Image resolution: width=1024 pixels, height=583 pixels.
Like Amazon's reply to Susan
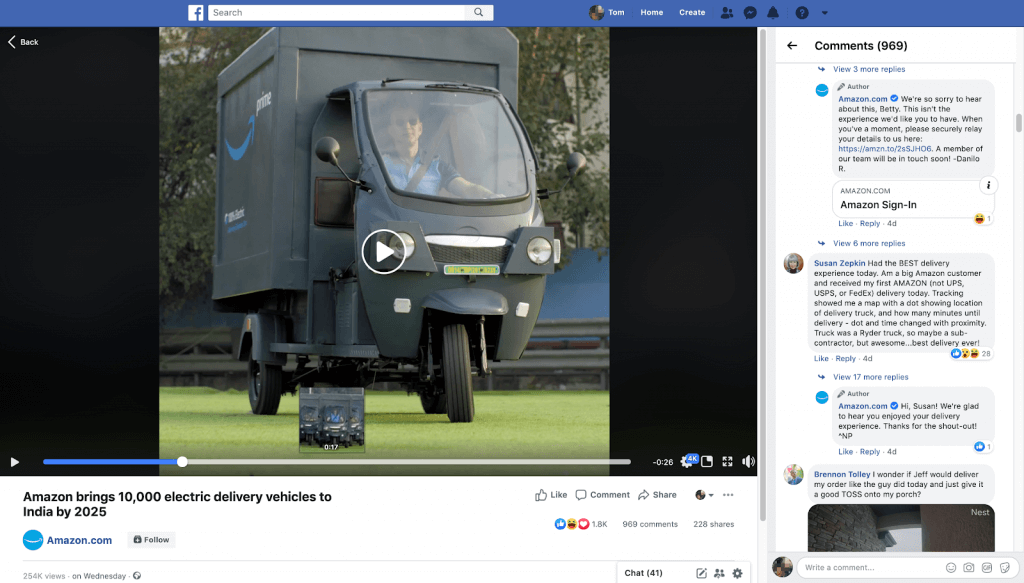coord(846,452)
